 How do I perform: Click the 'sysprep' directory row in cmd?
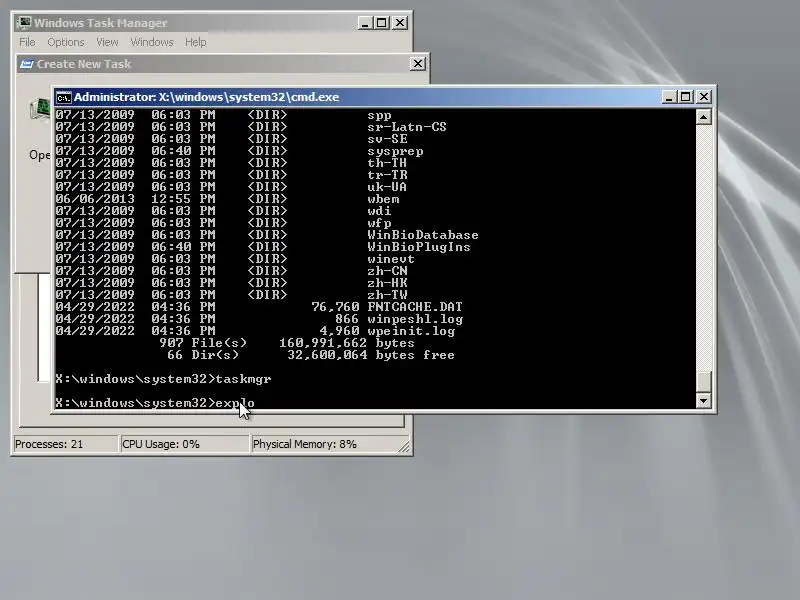coord(239,151)
